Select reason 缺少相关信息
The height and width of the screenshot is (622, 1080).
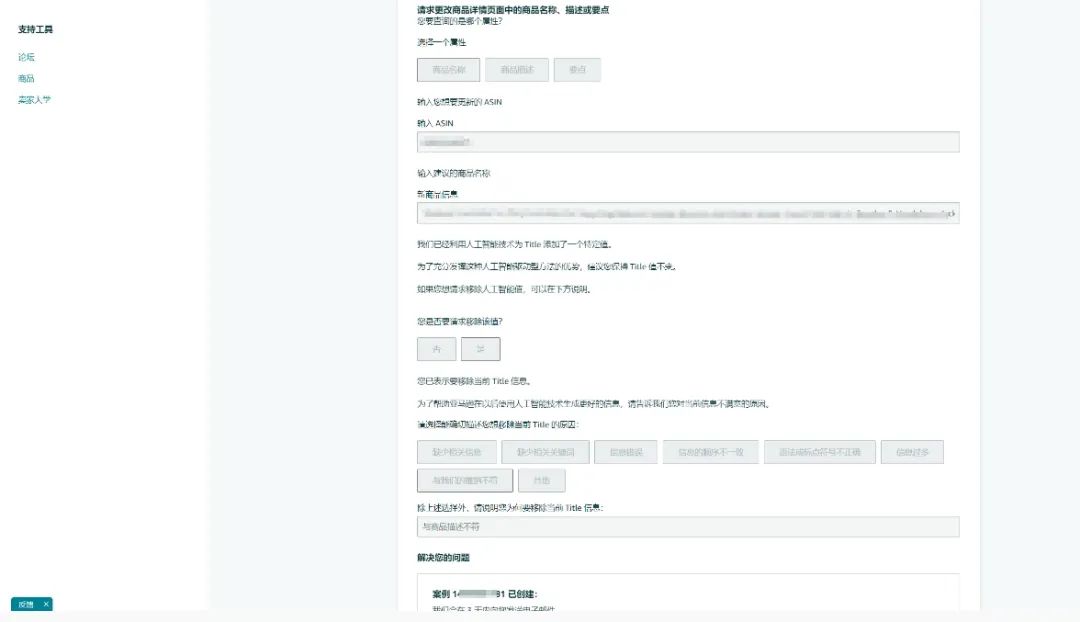coord(457,452)
